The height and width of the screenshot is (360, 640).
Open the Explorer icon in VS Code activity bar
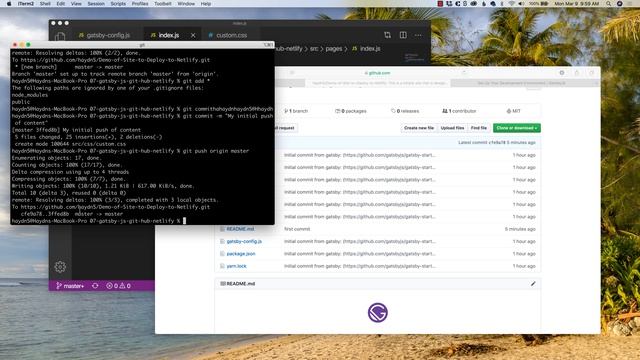[x=60, y=37]
